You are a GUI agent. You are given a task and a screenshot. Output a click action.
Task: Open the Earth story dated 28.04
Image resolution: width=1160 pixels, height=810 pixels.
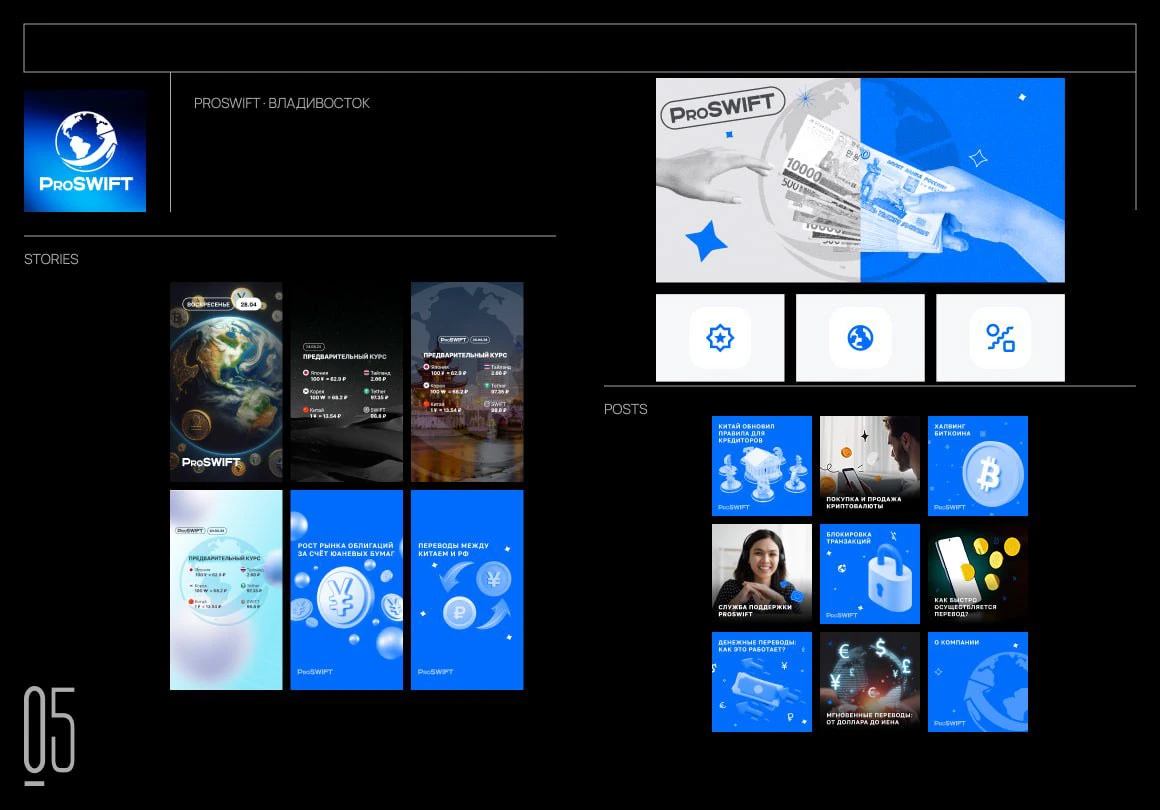pos(225,381)
